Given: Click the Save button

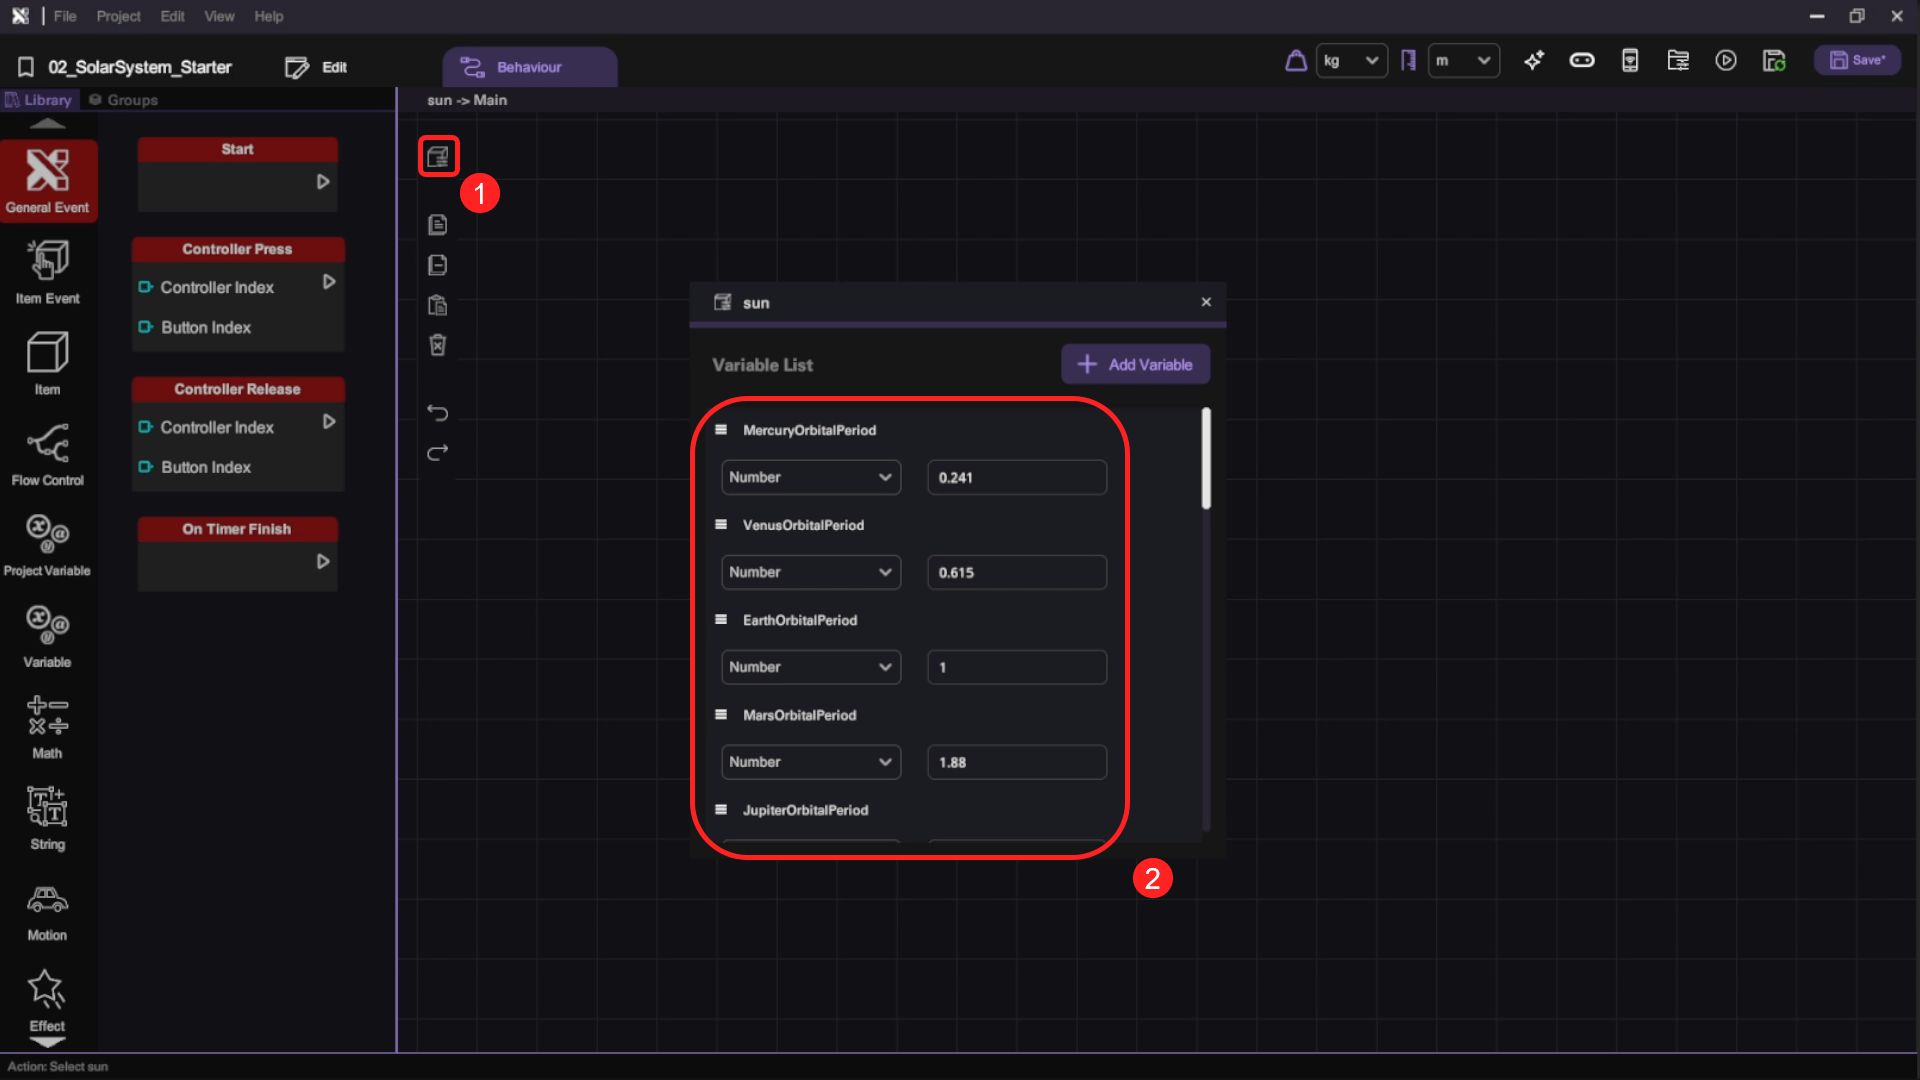Looking at the screenshot, I should [x=1857, y=61].
